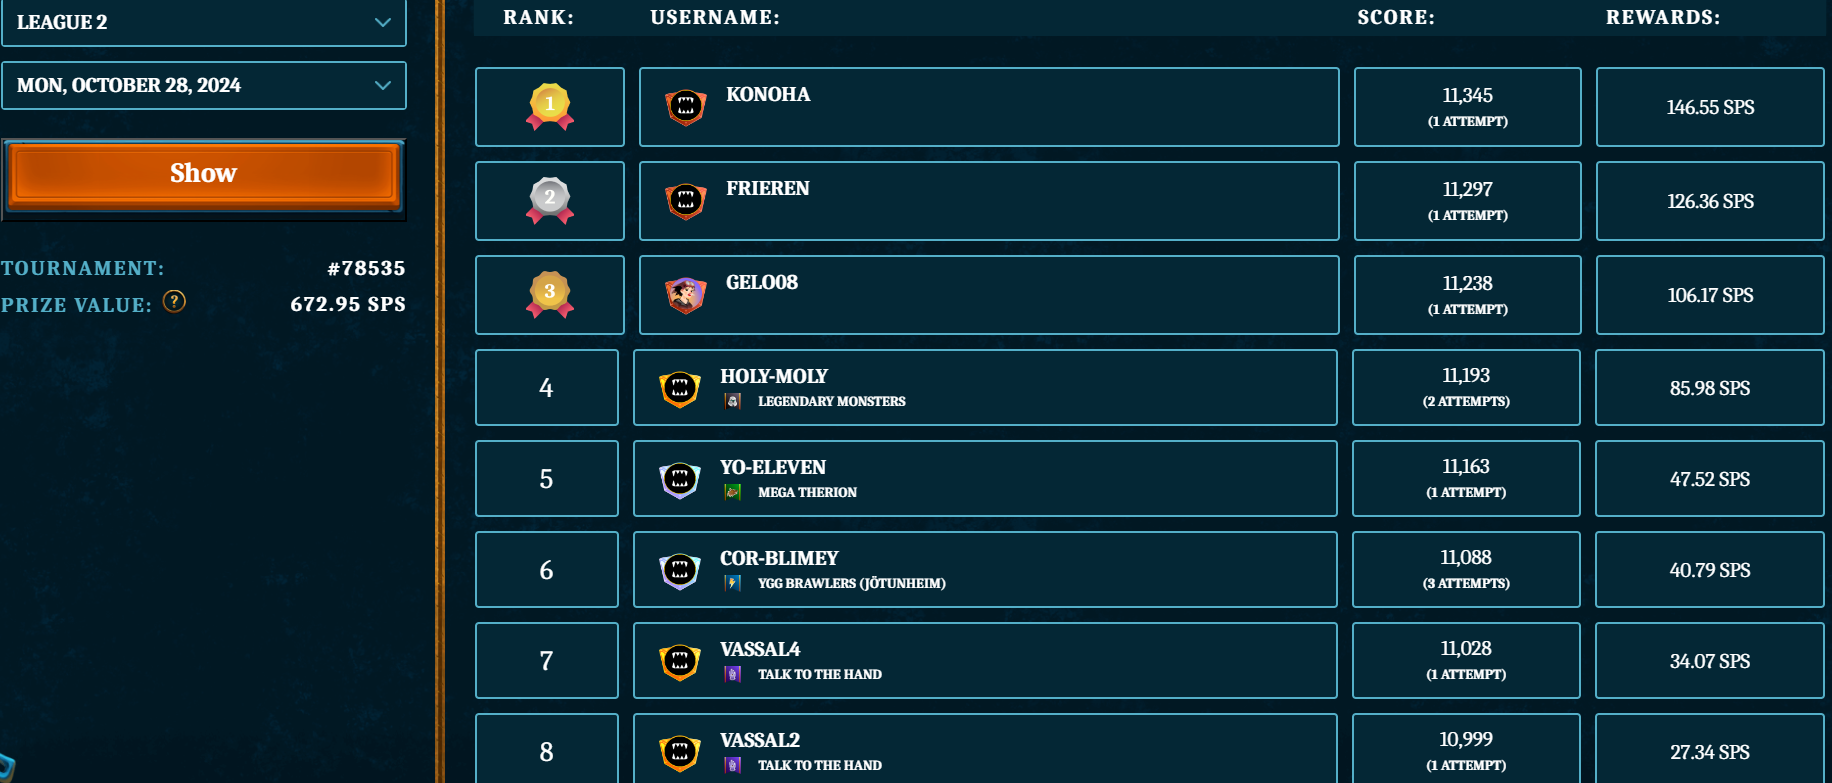Click the silver second-place medal icon
The height and width of the screenshot is (783, 1832).
pos(550,200)
